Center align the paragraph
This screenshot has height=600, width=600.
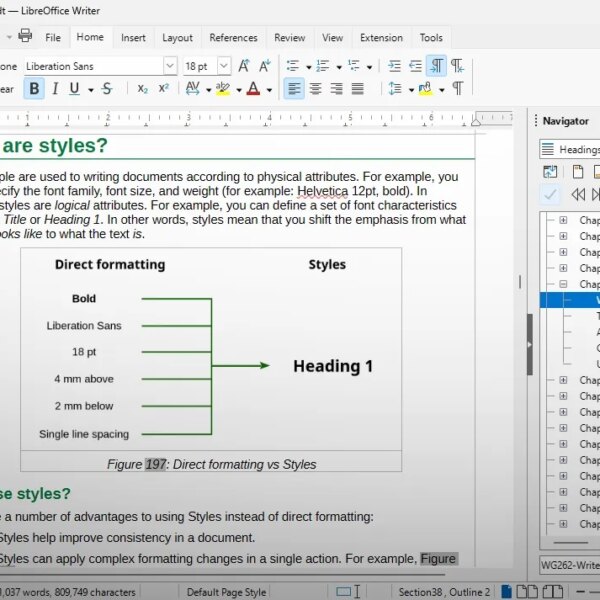[x=315, y=89]
